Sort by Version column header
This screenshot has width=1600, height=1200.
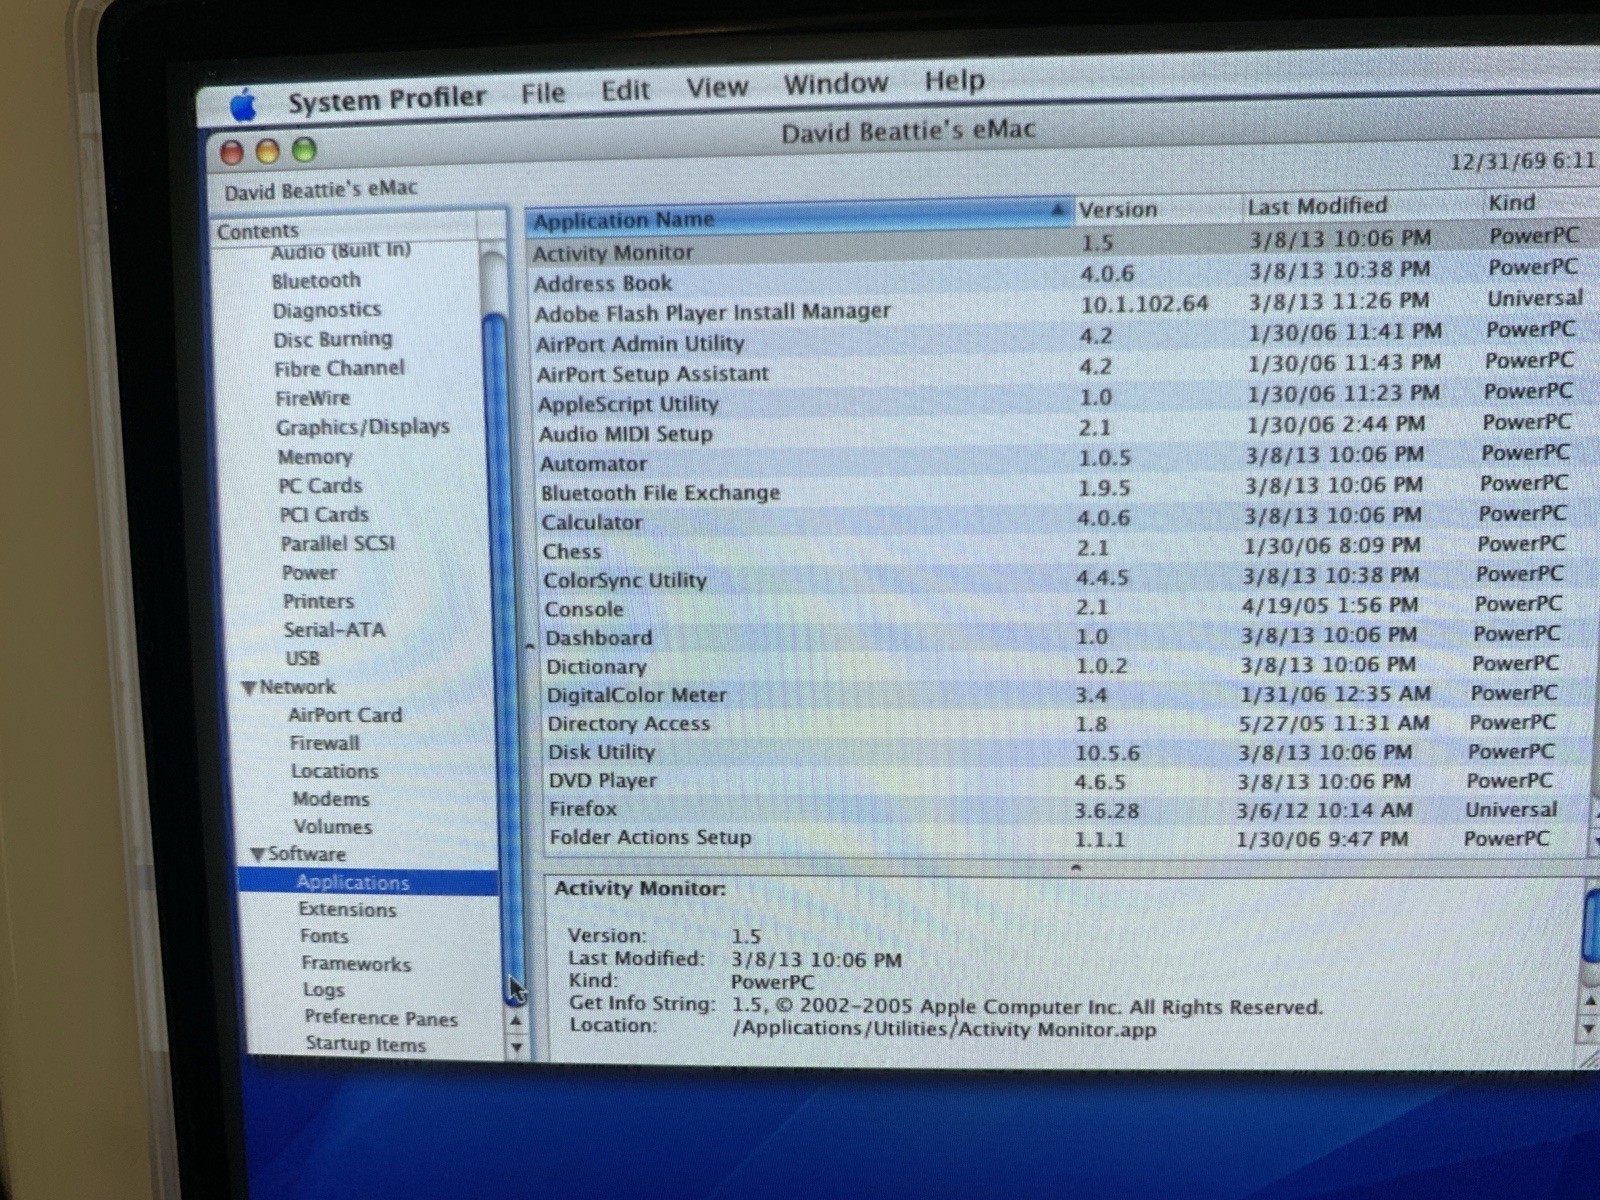point(1157,209)
